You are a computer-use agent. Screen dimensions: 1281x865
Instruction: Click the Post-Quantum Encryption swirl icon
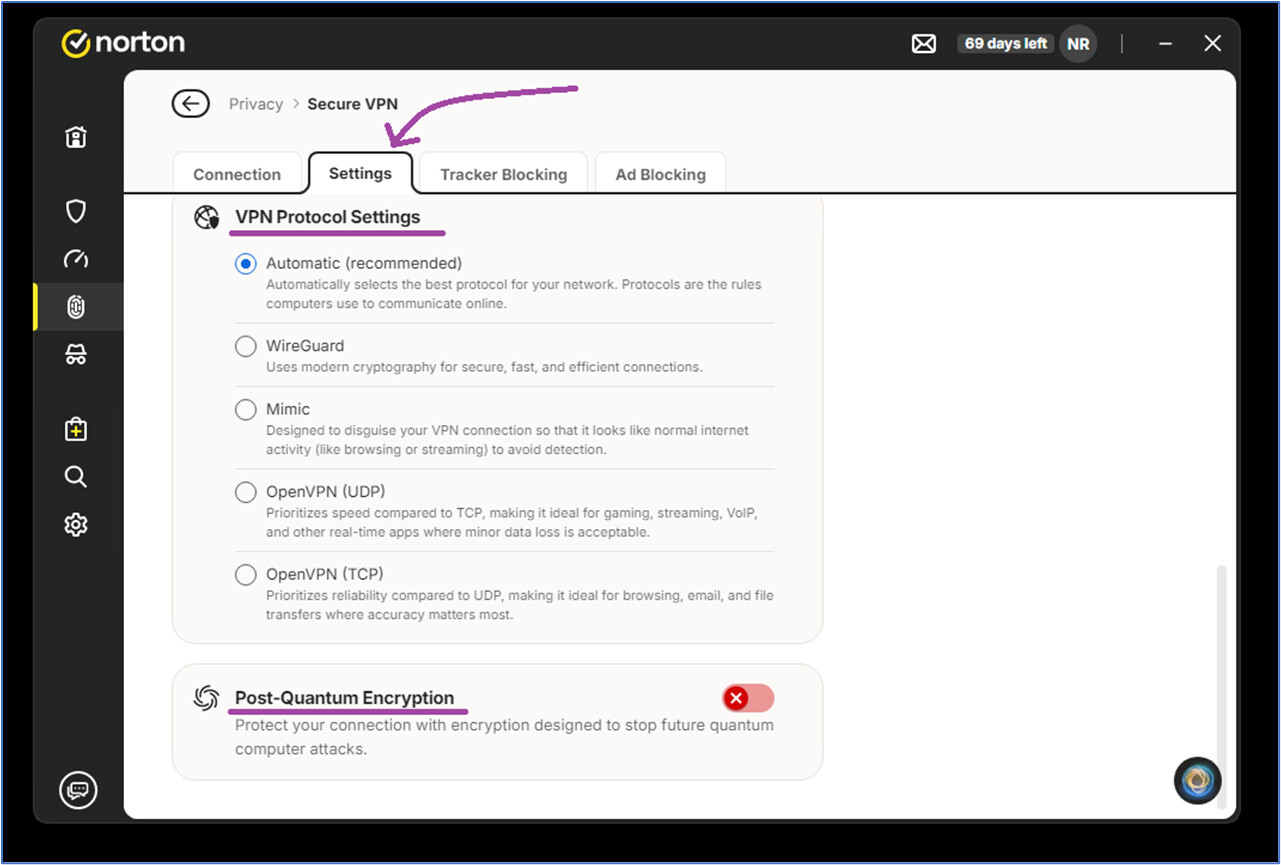(x=206, y=698)
